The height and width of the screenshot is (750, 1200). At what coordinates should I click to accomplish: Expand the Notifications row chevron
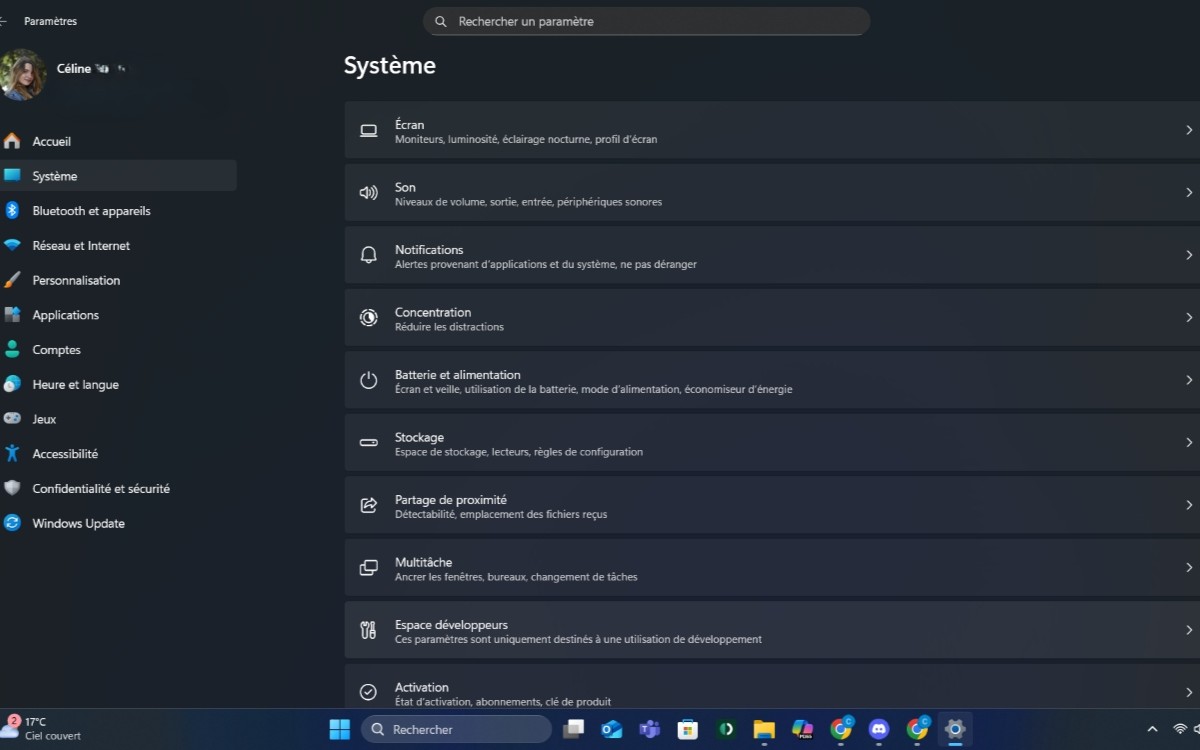click(x=1189, y=256)
